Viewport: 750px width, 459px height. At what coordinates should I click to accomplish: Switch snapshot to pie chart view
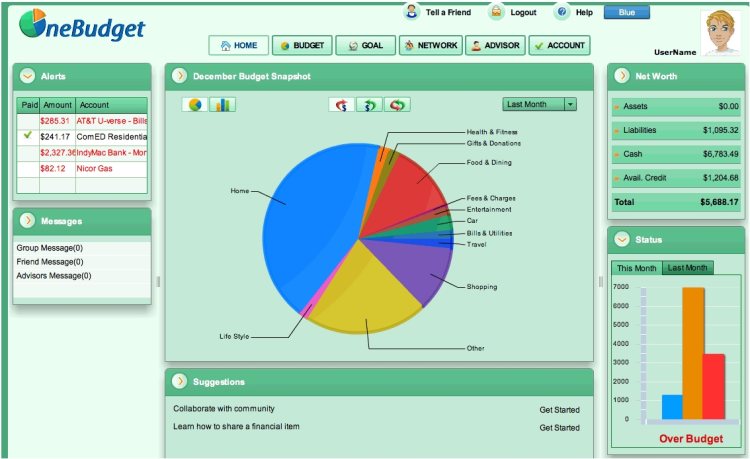(195, 105)
